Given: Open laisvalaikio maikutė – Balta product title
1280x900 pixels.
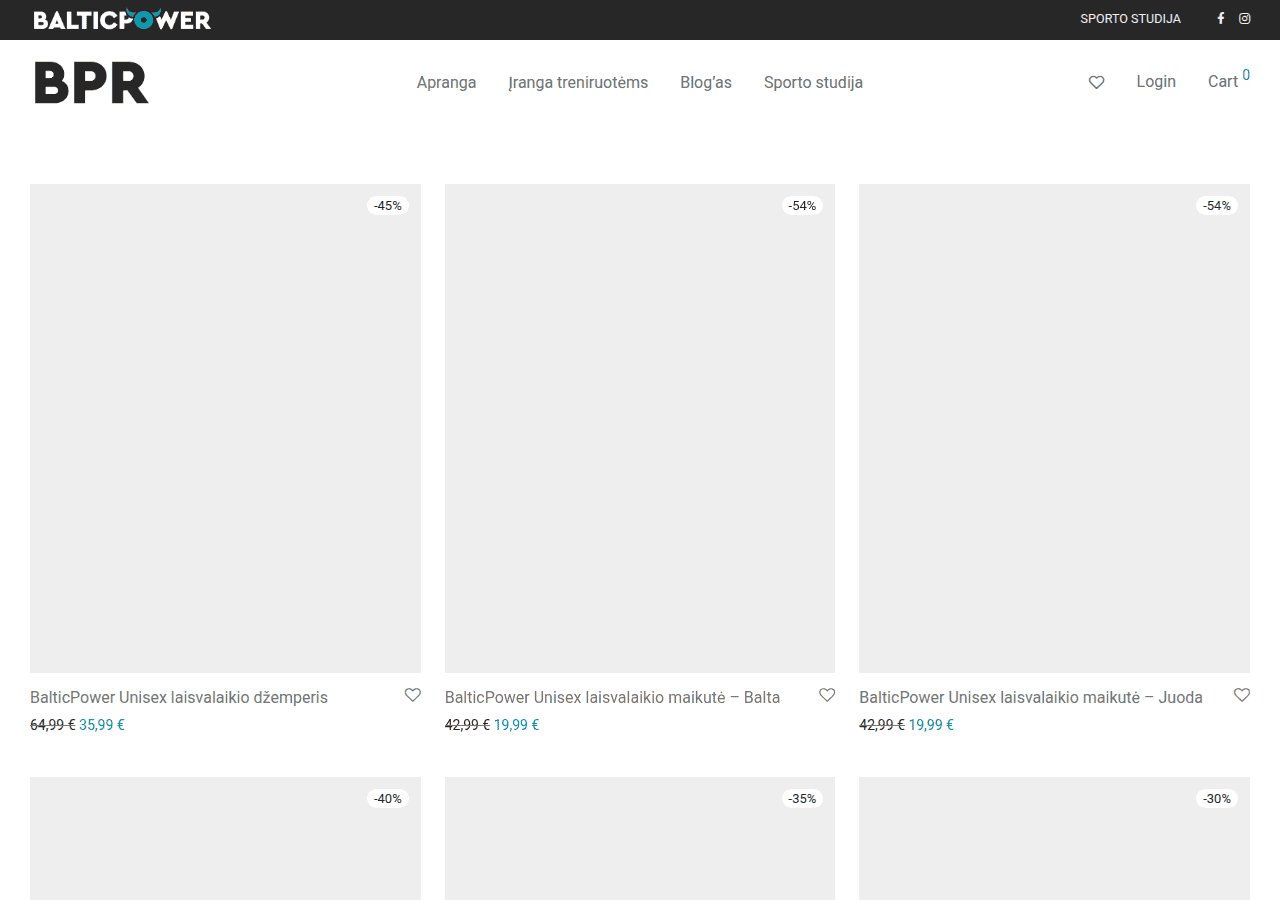Looking at the screenshot, I should [x=612, y=697].
